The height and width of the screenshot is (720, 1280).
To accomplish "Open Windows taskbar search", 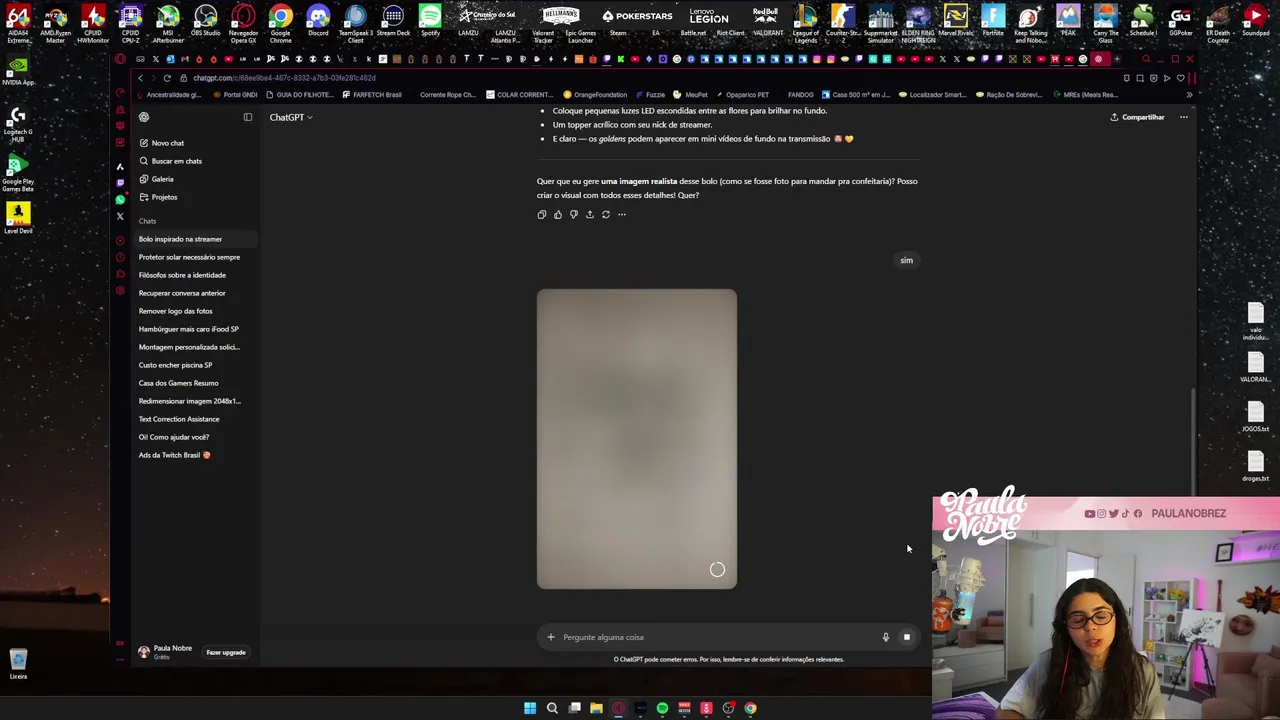I will click(x=552, y=708).
